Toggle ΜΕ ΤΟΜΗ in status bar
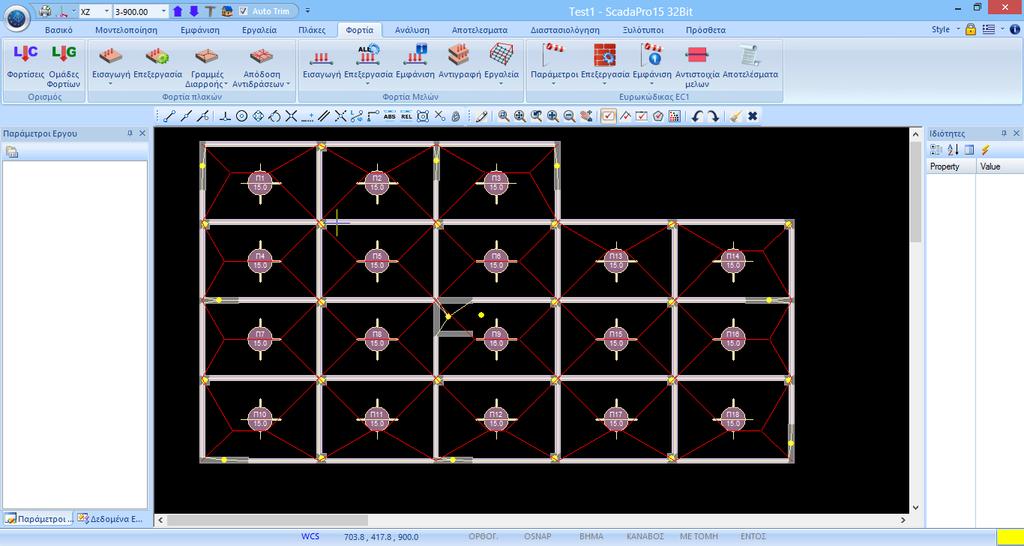1024x546 pixels. [x=698, y=536]
